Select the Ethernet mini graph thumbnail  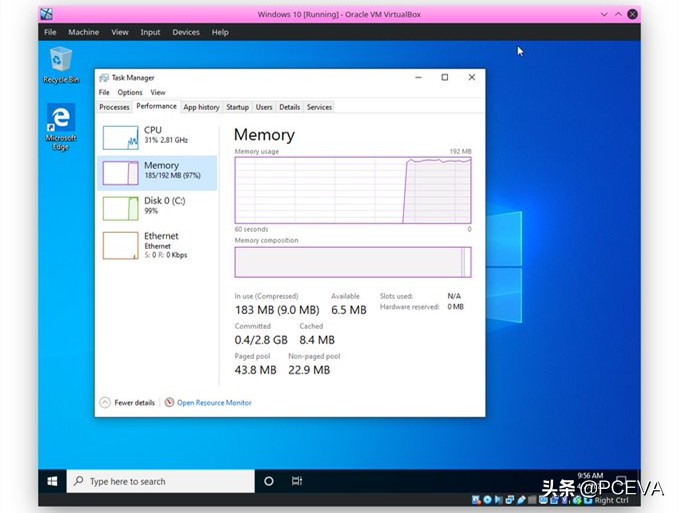pos(120,245)
